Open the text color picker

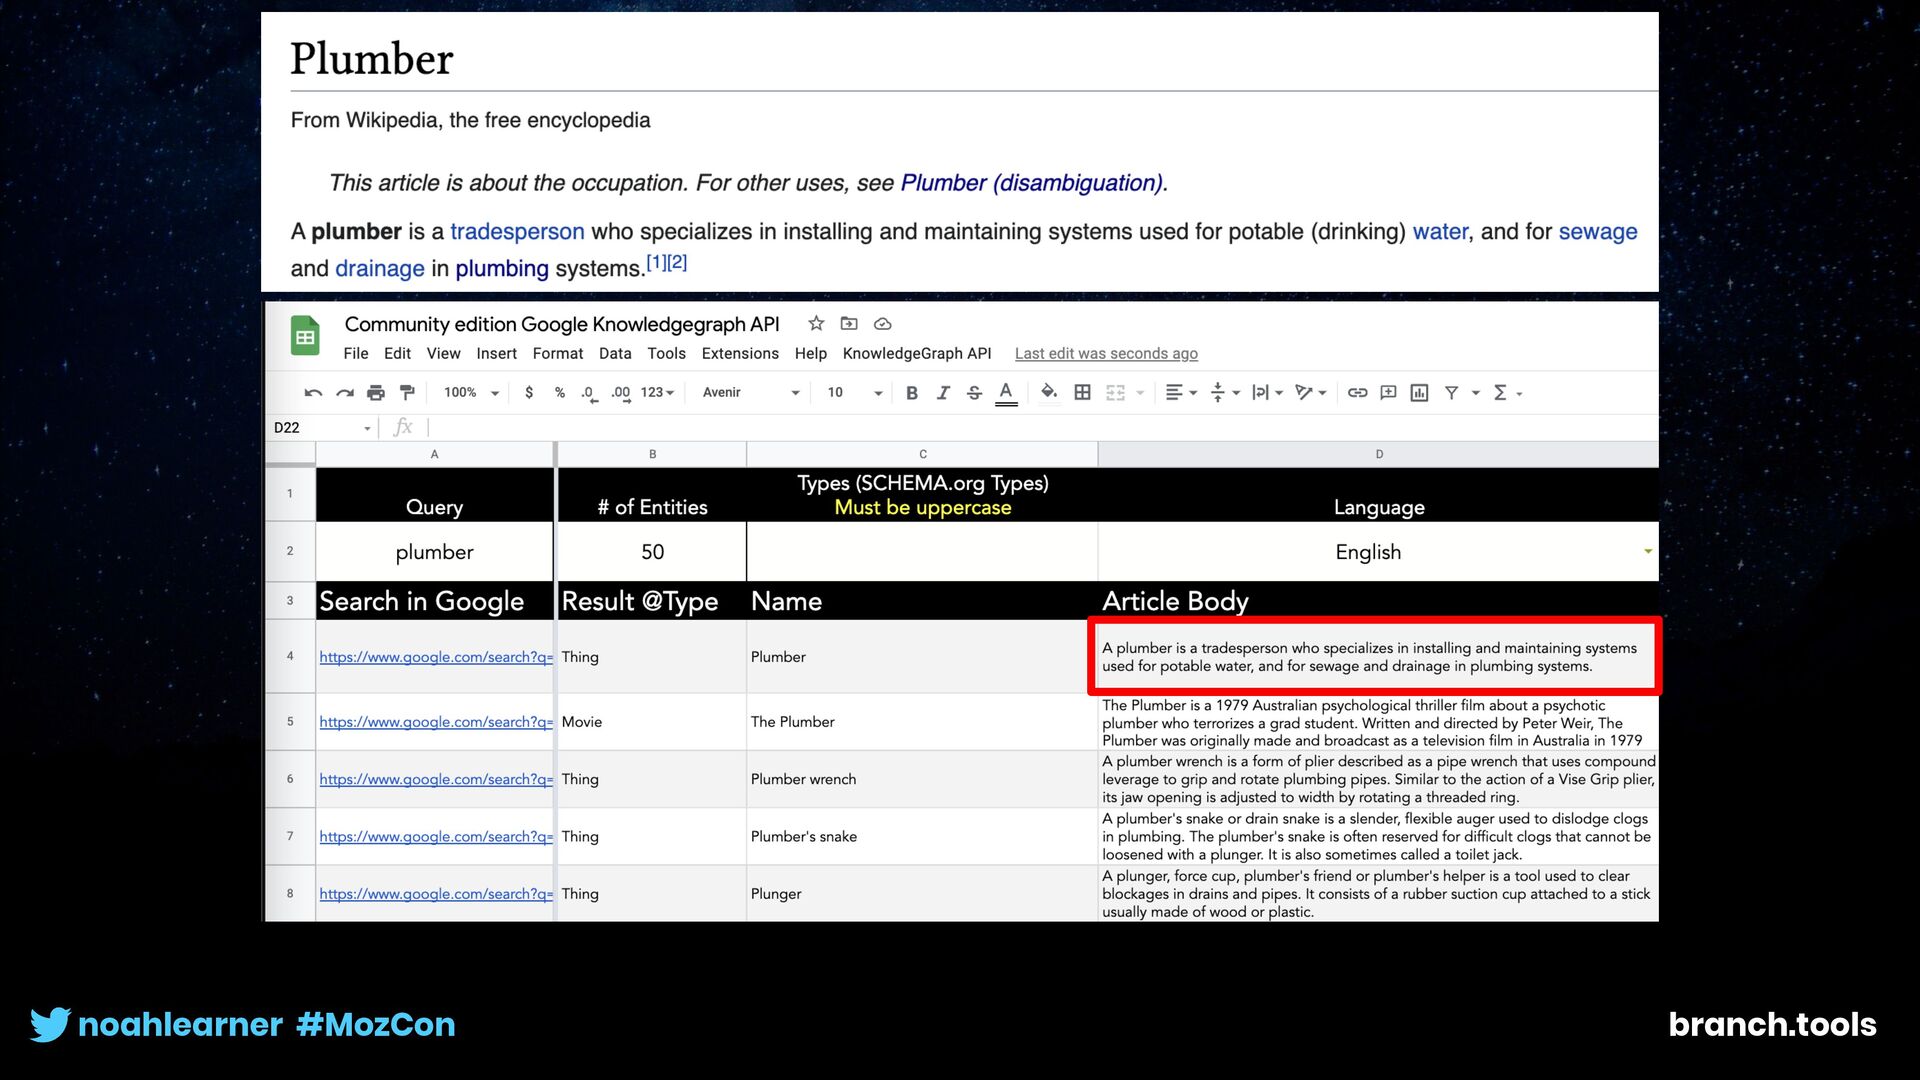(1007, 393)
